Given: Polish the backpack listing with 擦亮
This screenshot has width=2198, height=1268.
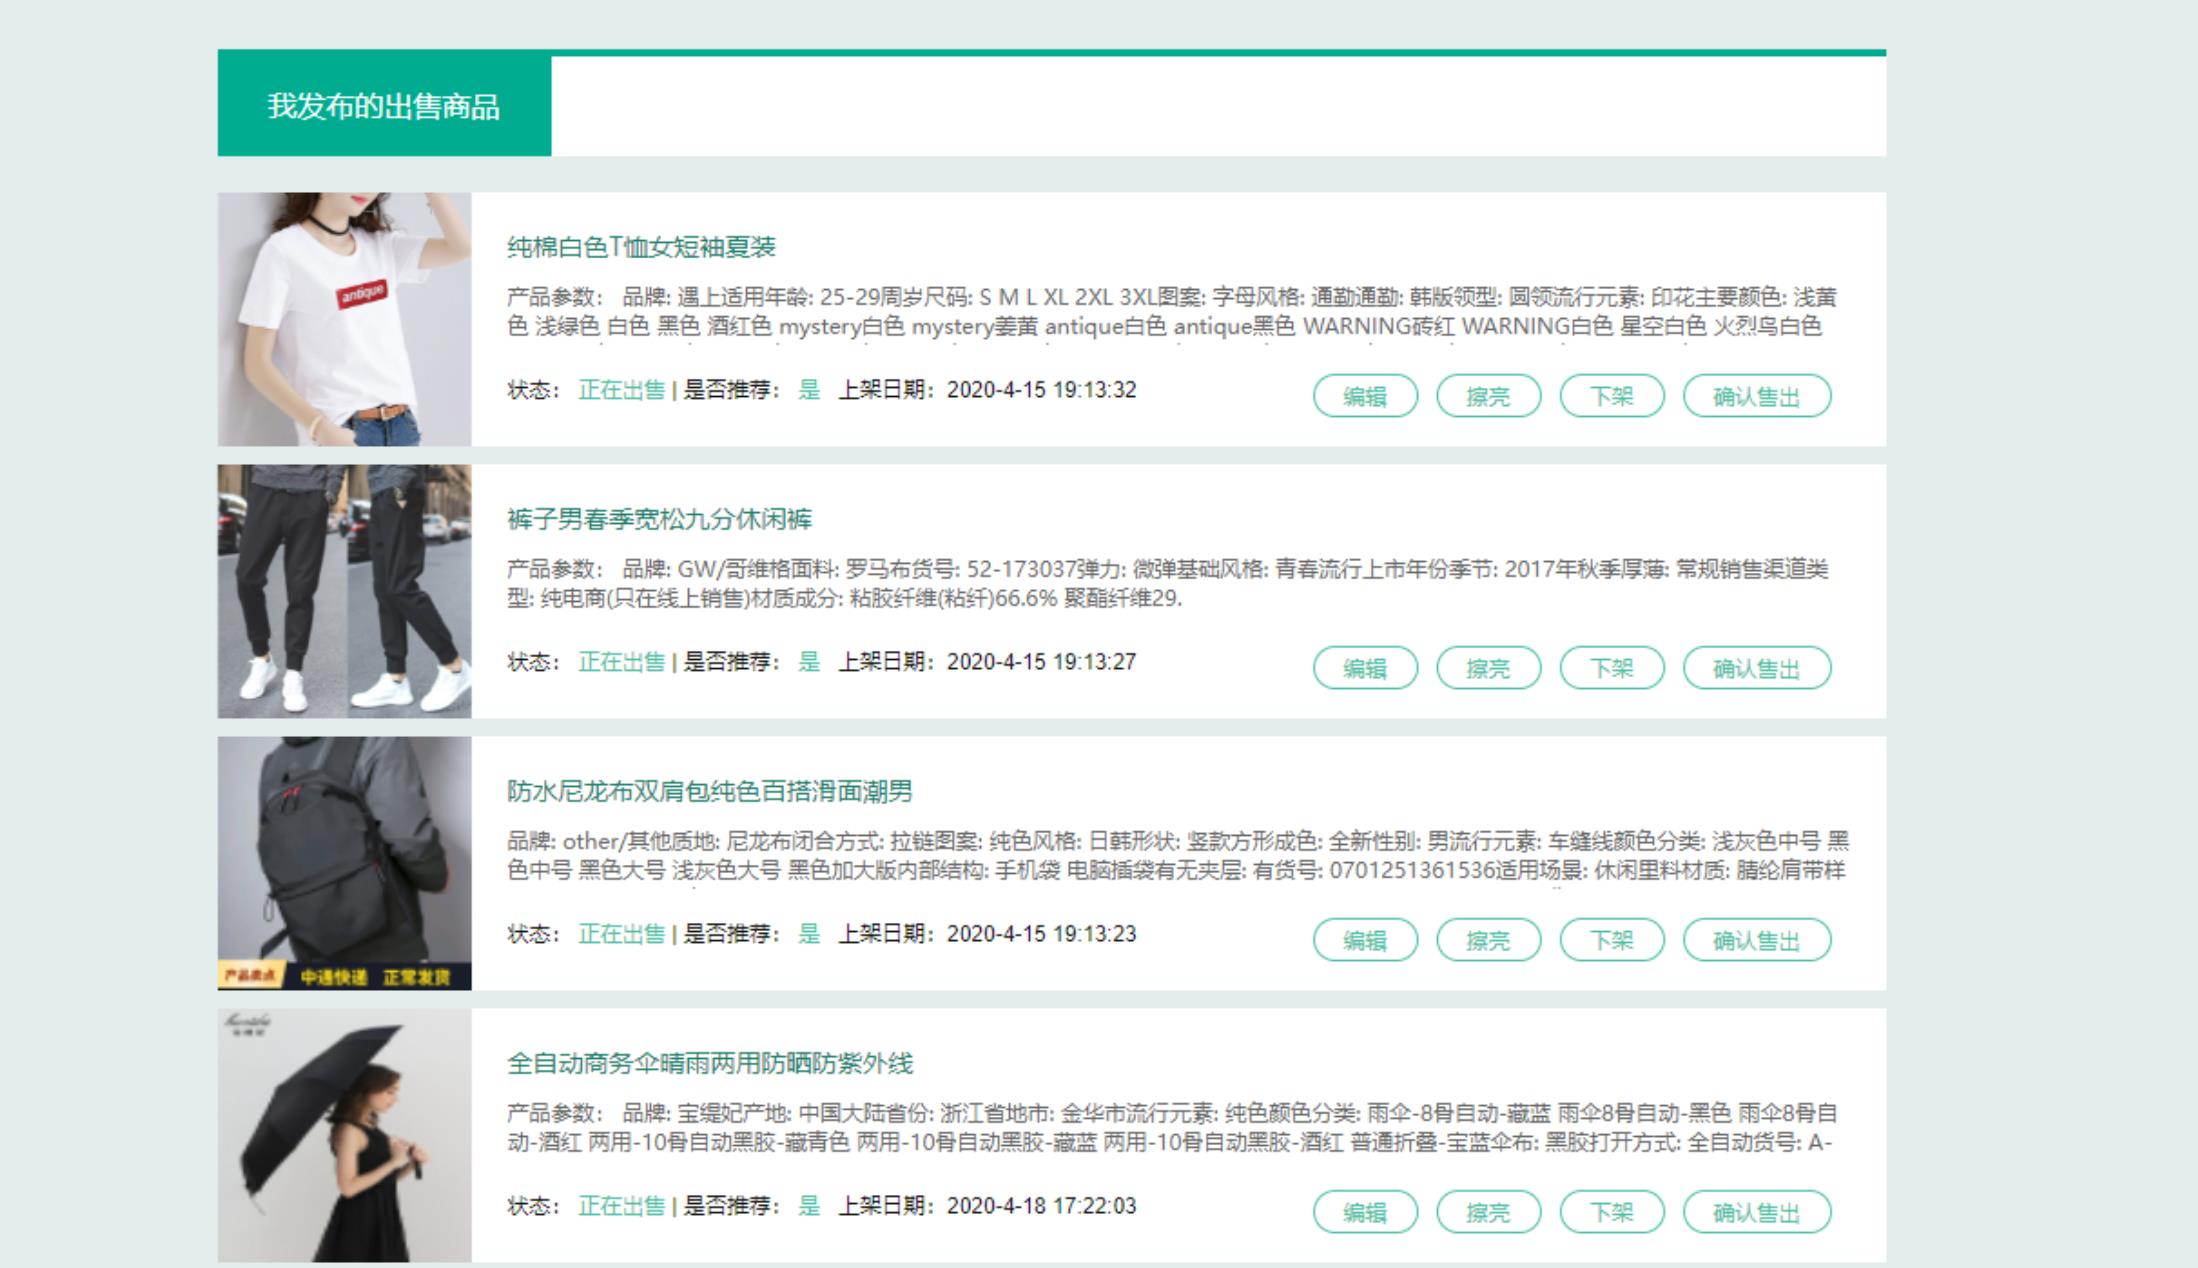Looking at the screenshot, I should pos(1489,940).
